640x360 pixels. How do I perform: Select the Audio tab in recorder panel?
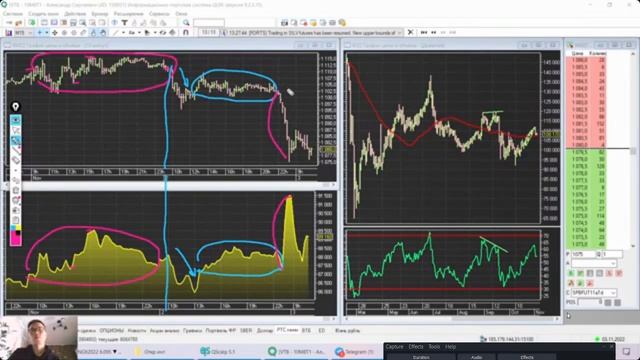tap(476, 357)
